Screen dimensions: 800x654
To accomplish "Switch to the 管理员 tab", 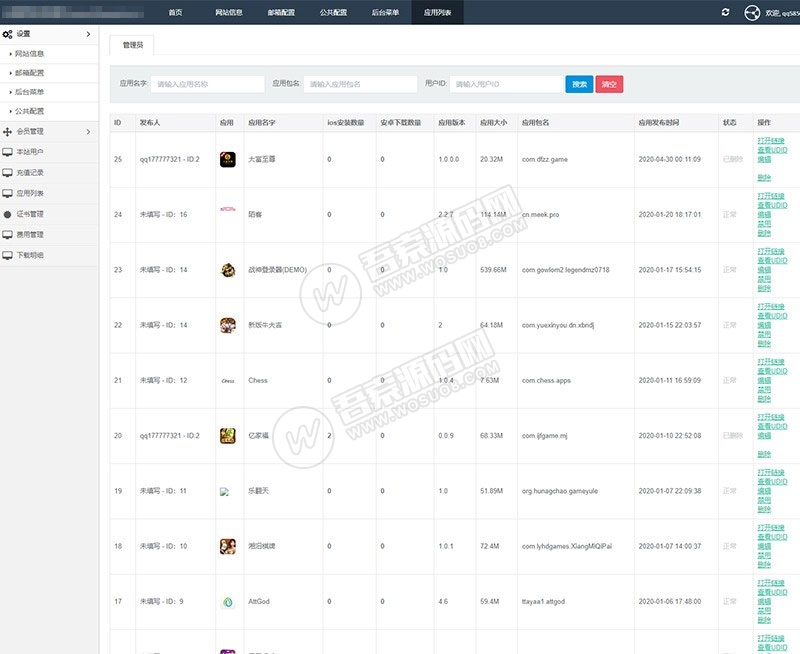I will 133,45.
